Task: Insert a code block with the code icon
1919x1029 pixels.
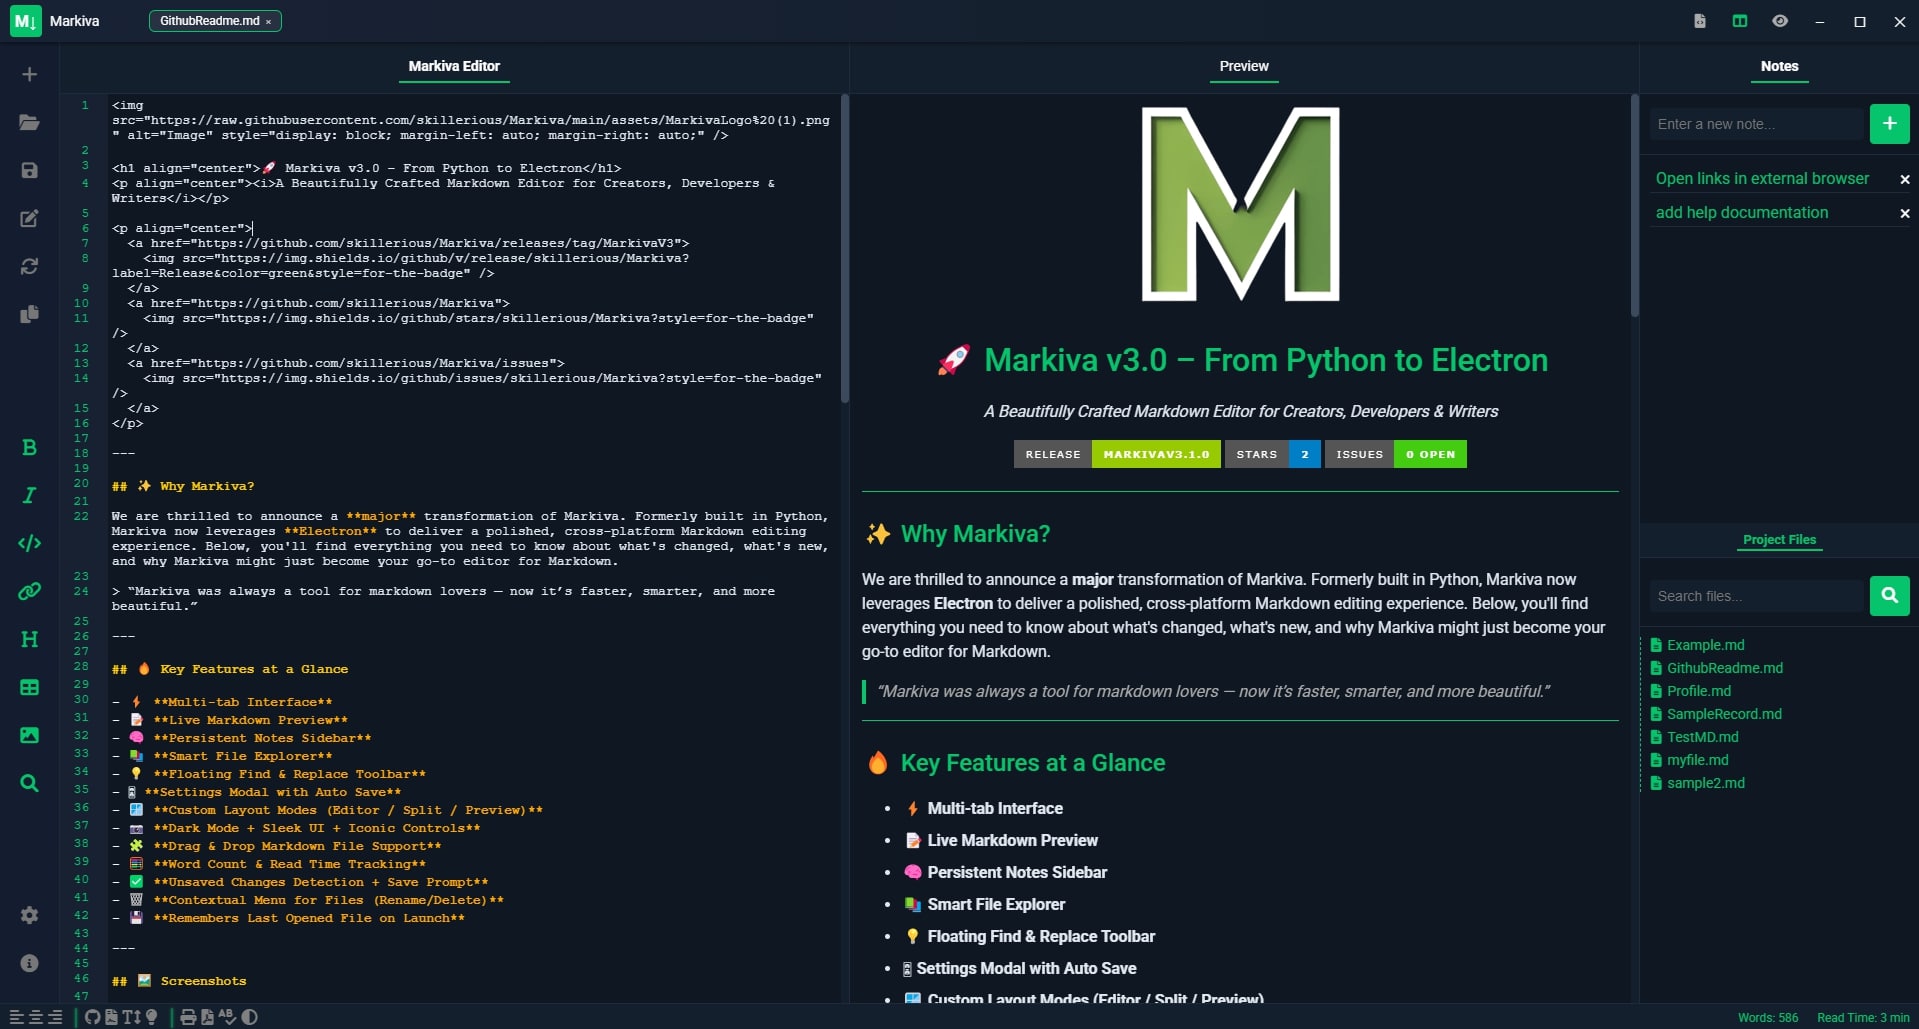Action: 29,543
